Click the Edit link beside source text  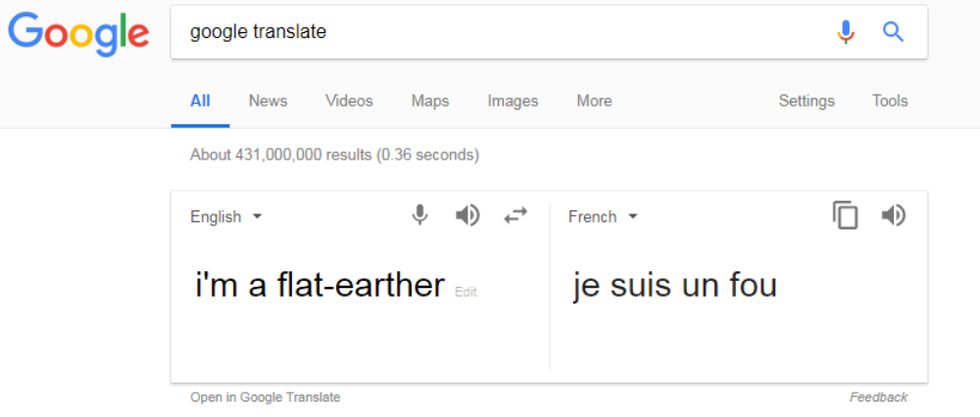(466, 292)
